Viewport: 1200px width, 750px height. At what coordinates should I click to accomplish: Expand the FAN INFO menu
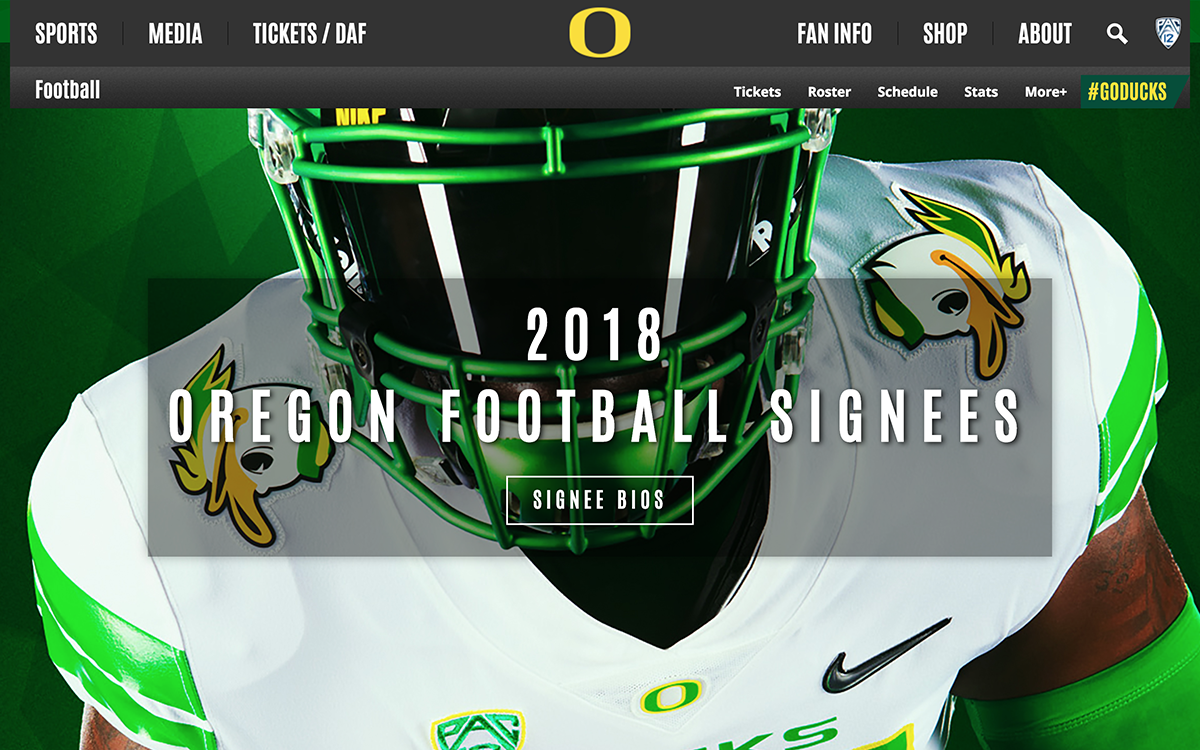[x=834, y=34]
